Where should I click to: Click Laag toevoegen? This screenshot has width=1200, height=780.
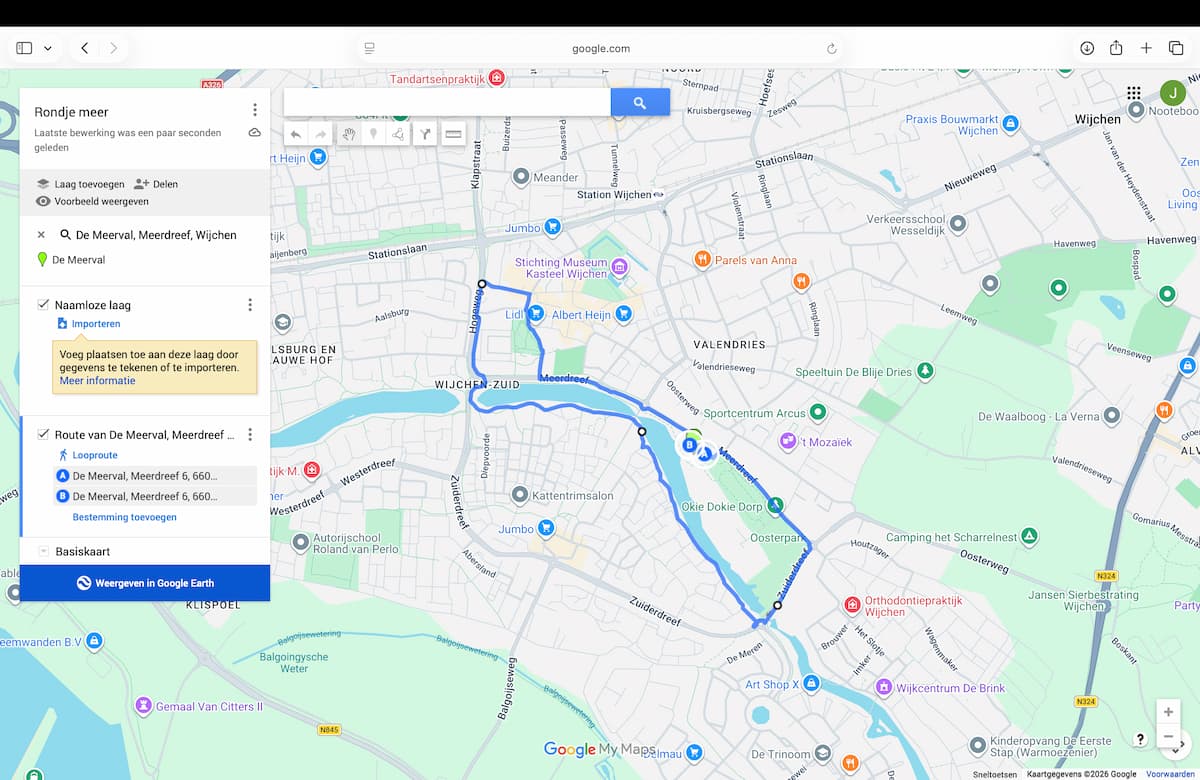(x=80, y=184)
